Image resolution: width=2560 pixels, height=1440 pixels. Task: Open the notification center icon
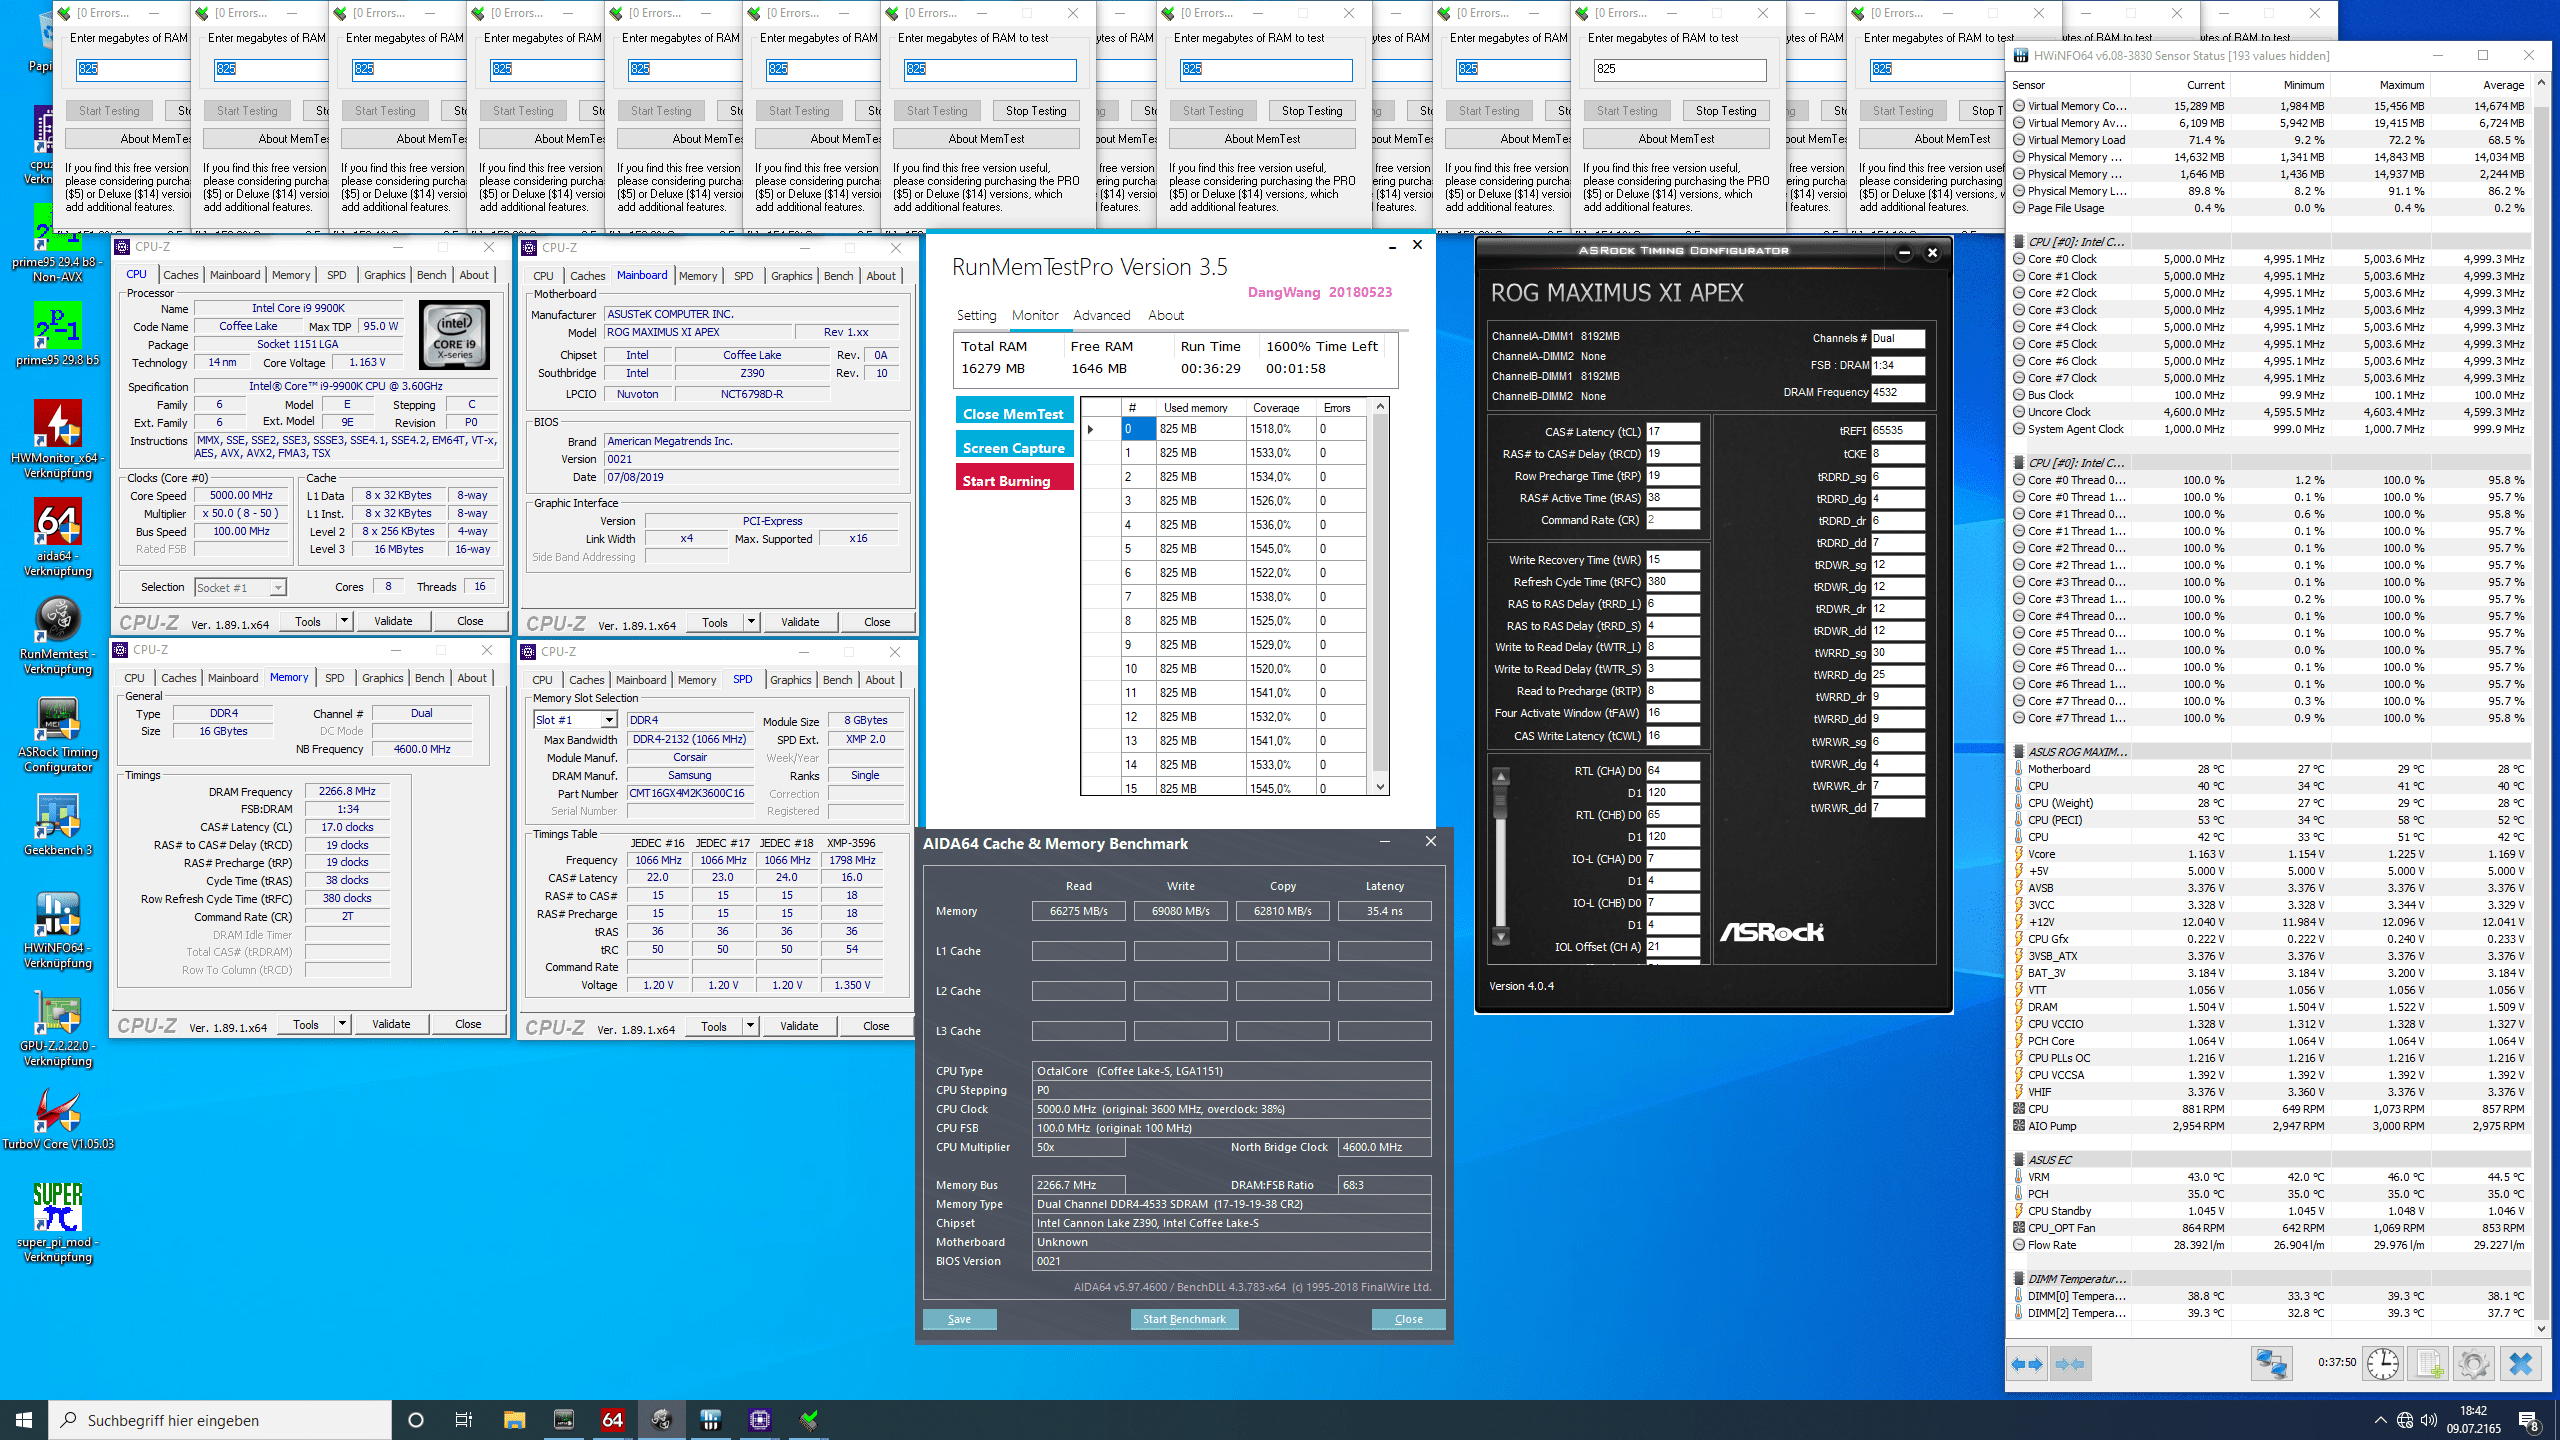pos(2529,1420)
